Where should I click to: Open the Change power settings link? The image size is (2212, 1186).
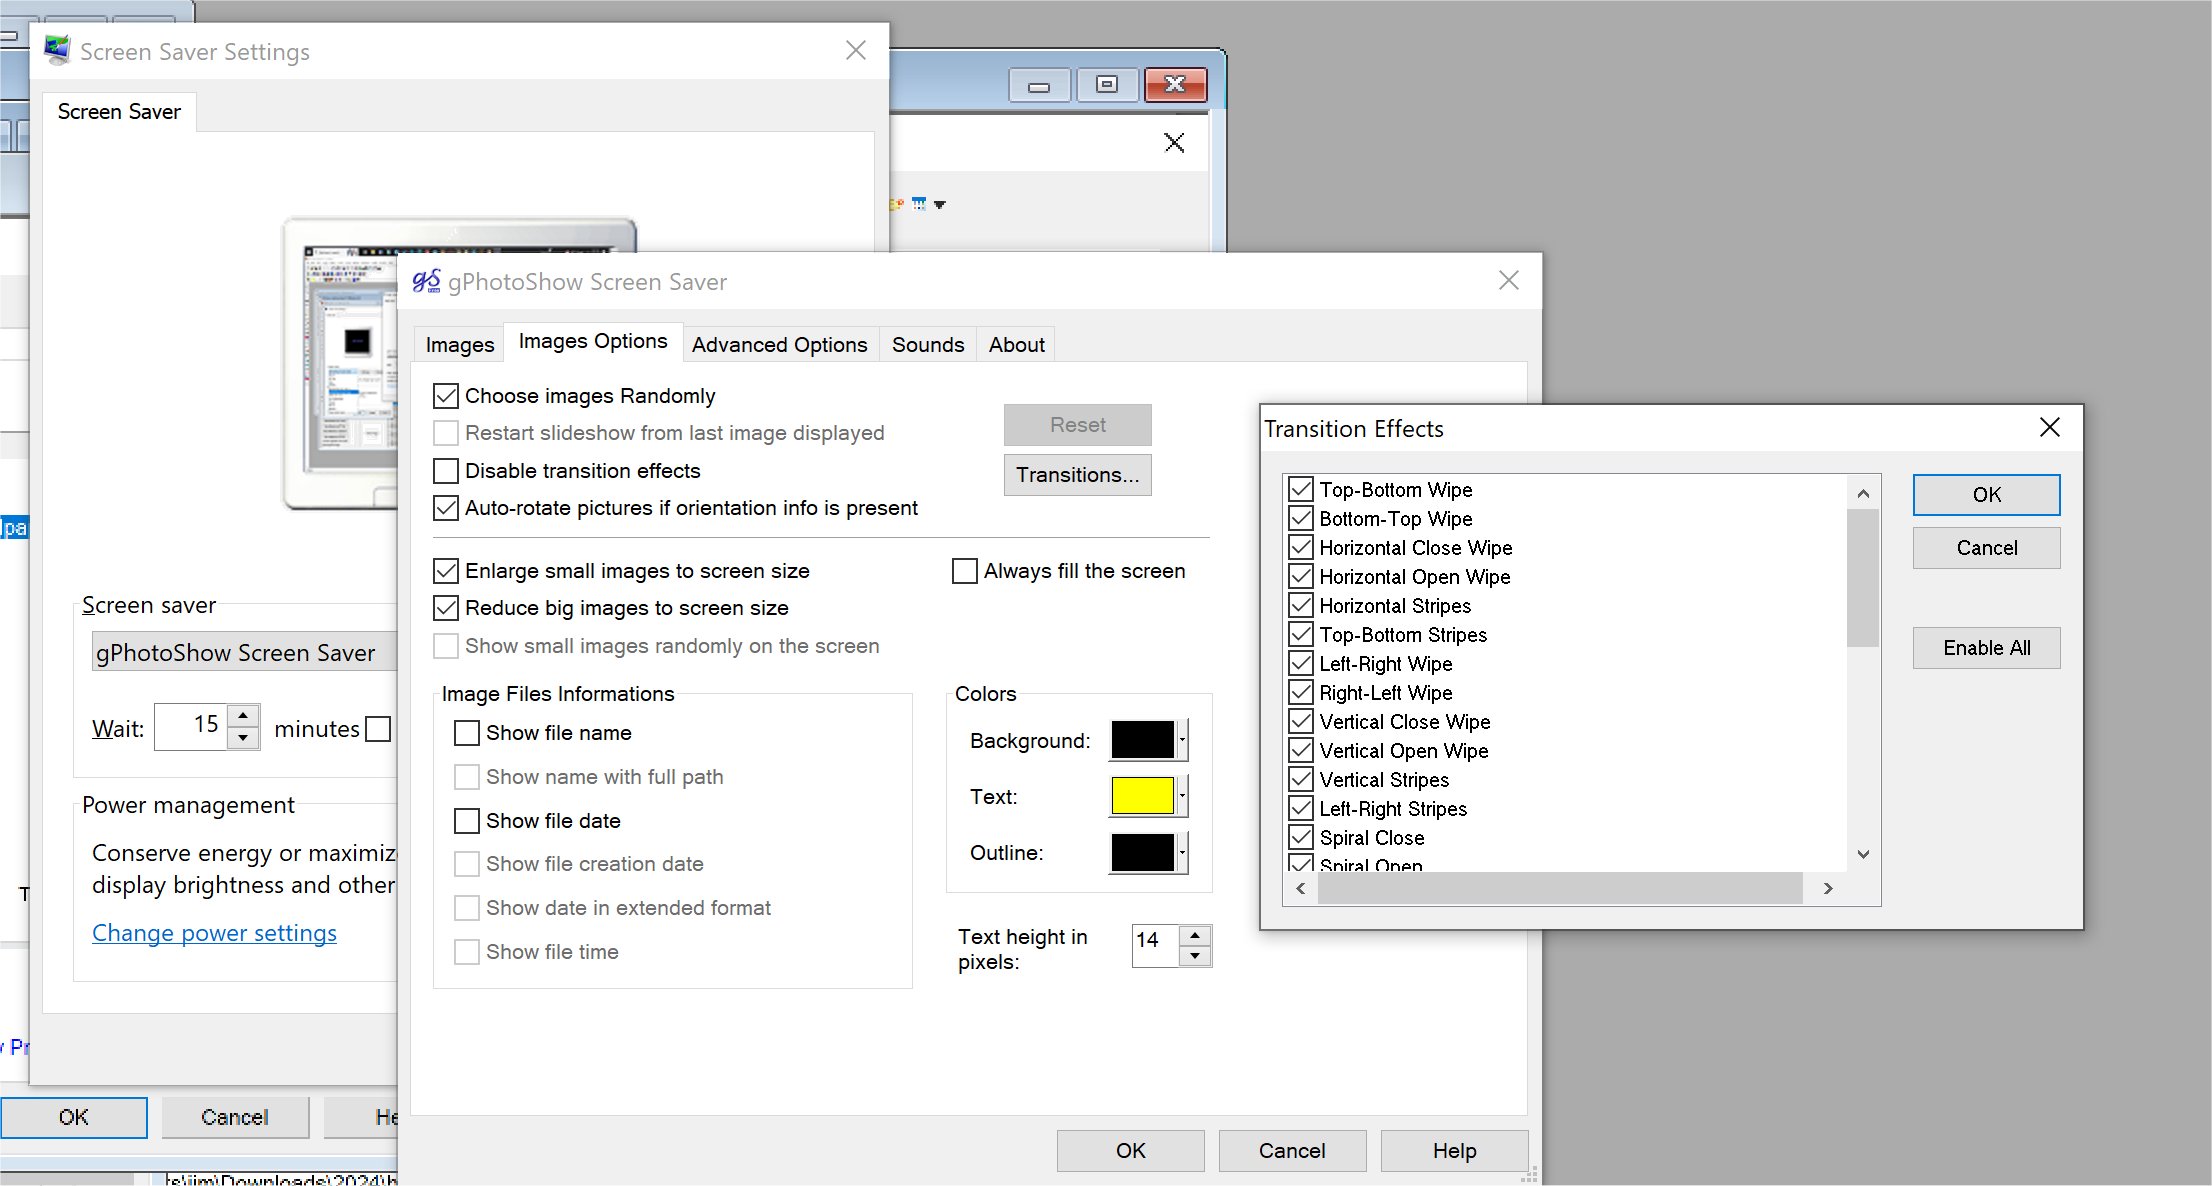pos(214,933)
